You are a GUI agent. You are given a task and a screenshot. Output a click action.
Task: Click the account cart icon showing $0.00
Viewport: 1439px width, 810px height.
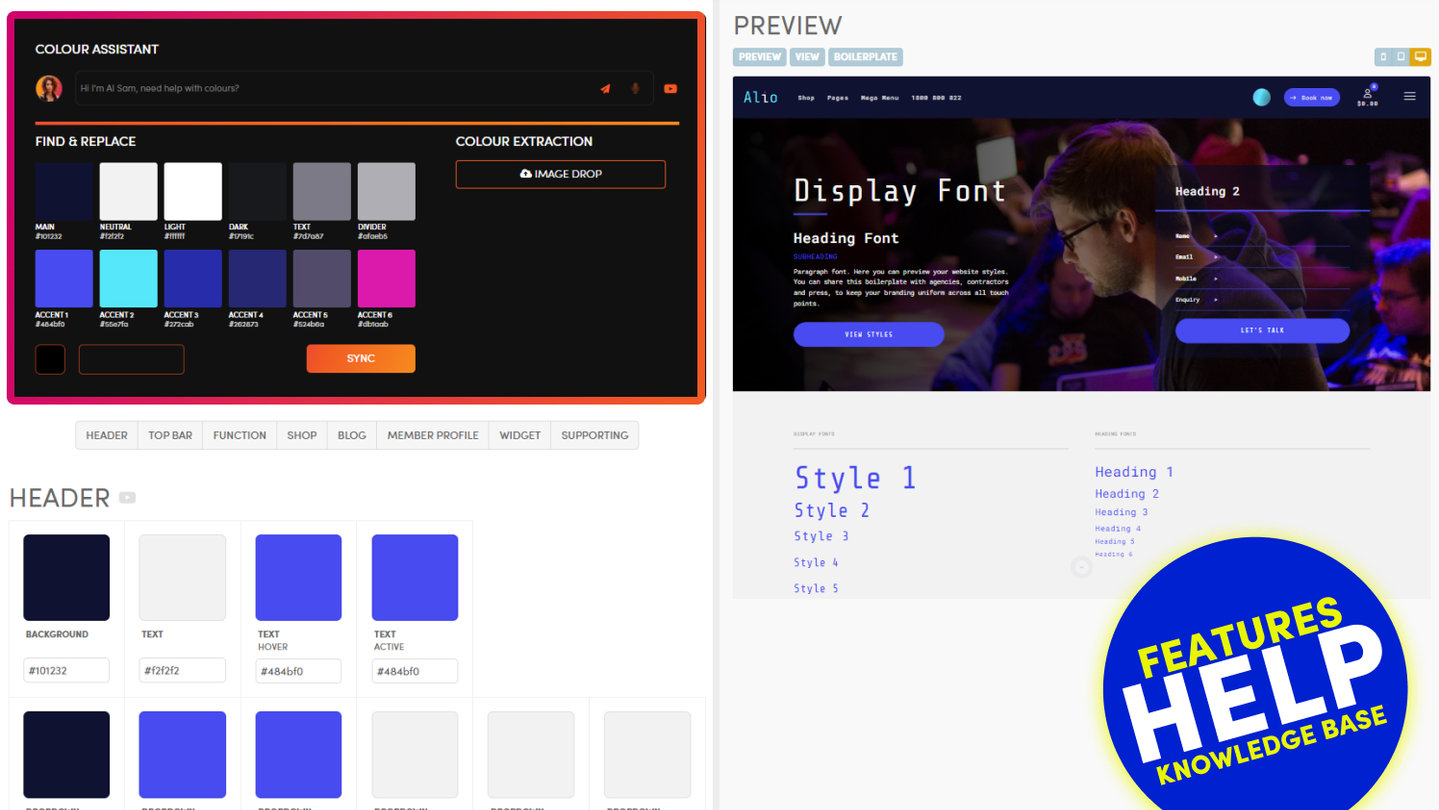pos(1367,97)
